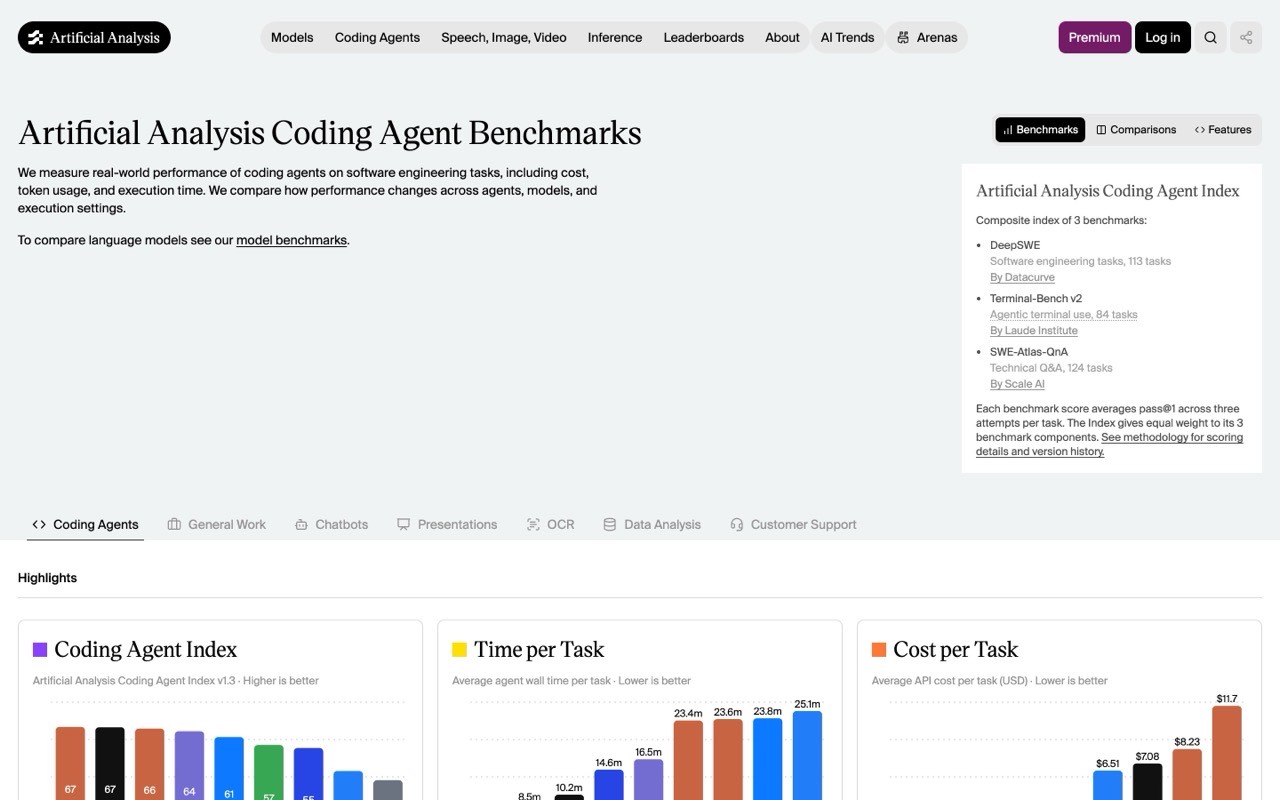Click the Cost per Task card title

click(x=955, y=650)
